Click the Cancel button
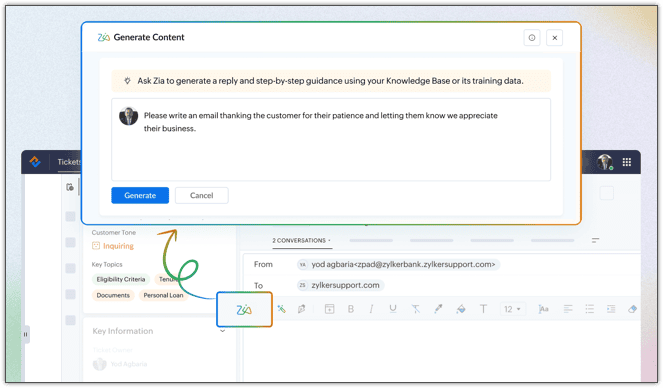 202,195
